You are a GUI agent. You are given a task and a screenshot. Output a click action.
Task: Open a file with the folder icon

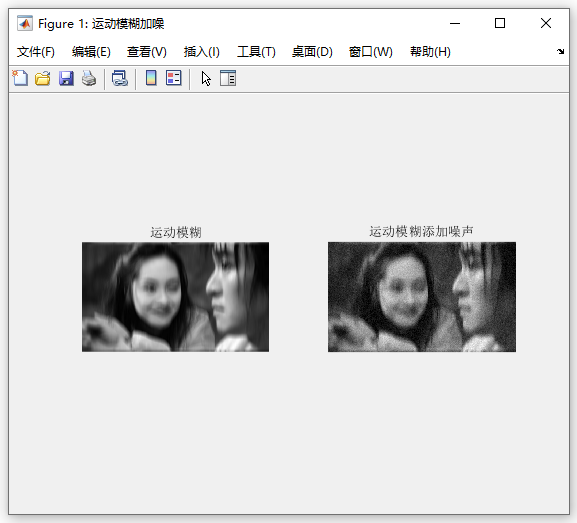coord(43,78)
